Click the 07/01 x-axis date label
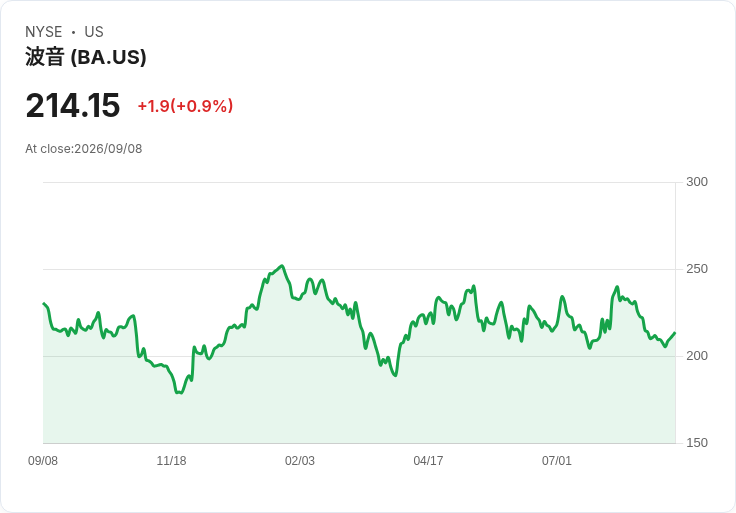Screen dimensions: 736x513 [557, 461]
